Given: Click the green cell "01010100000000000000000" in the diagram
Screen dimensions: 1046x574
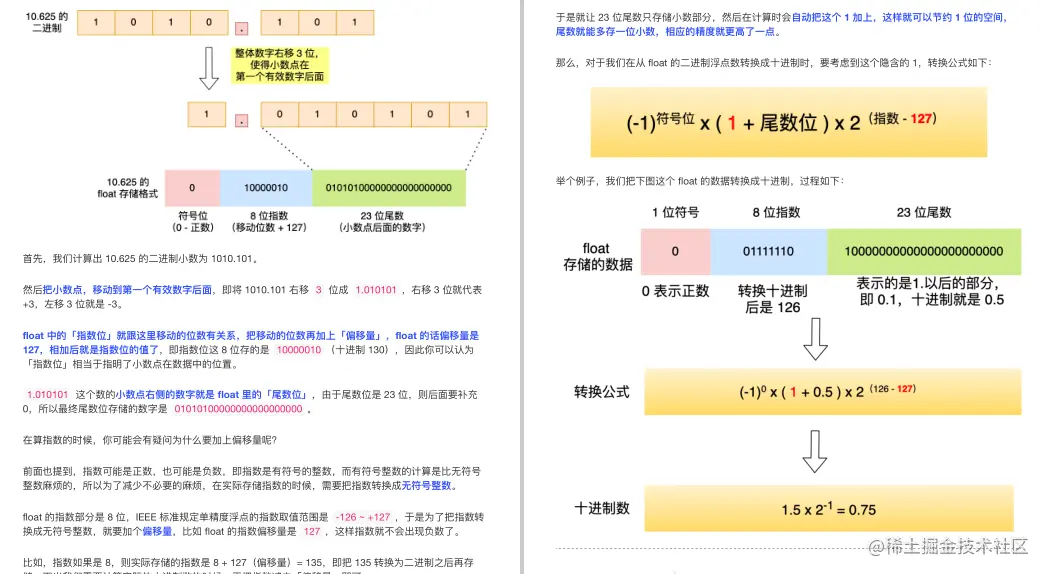Looking at the screenshot, I should point(388,188).
